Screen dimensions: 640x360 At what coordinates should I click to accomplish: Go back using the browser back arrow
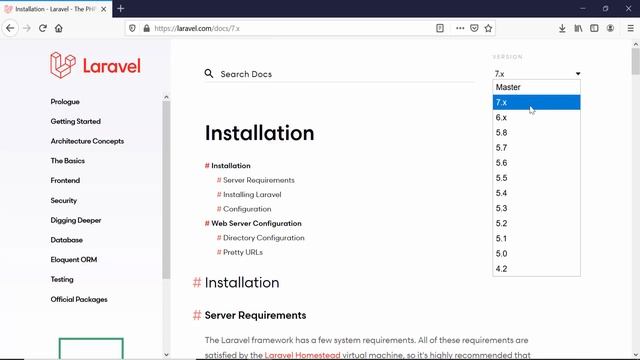coord(10,28)
